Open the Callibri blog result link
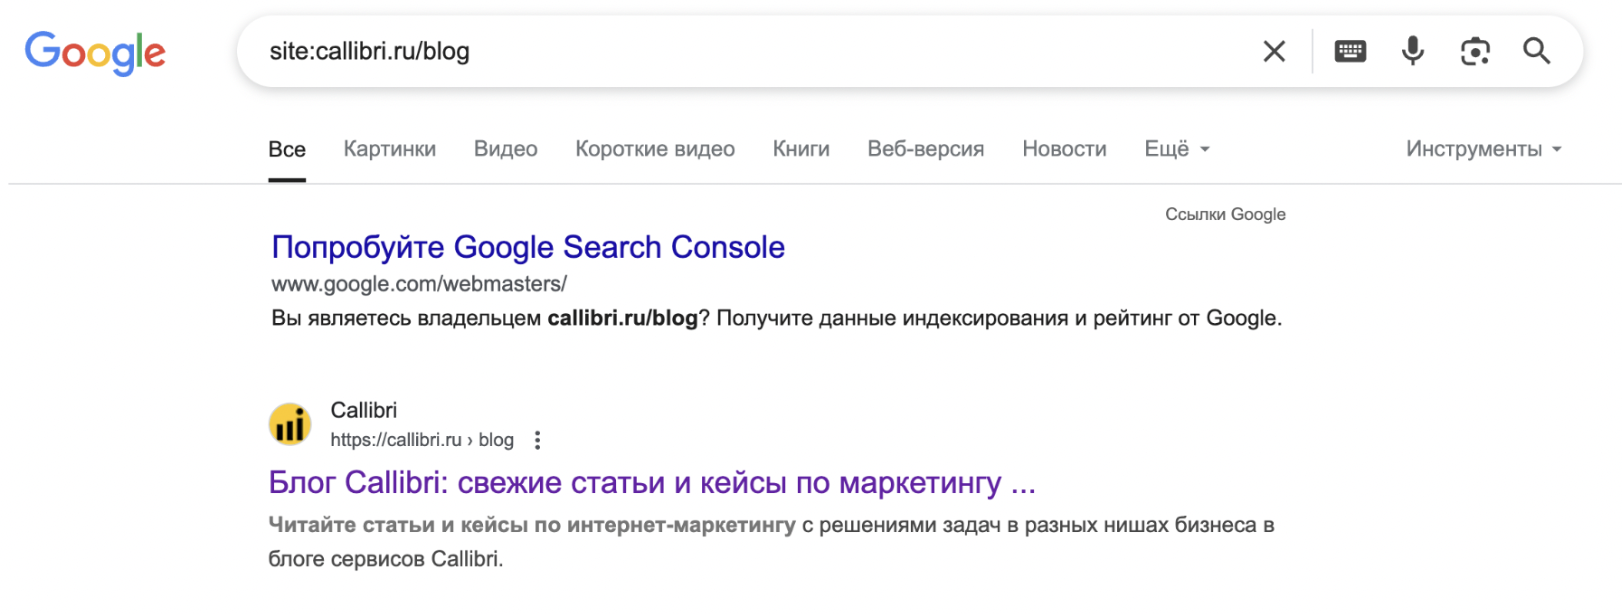This screenshot has height=614, width=1622. tap(651, 483)
